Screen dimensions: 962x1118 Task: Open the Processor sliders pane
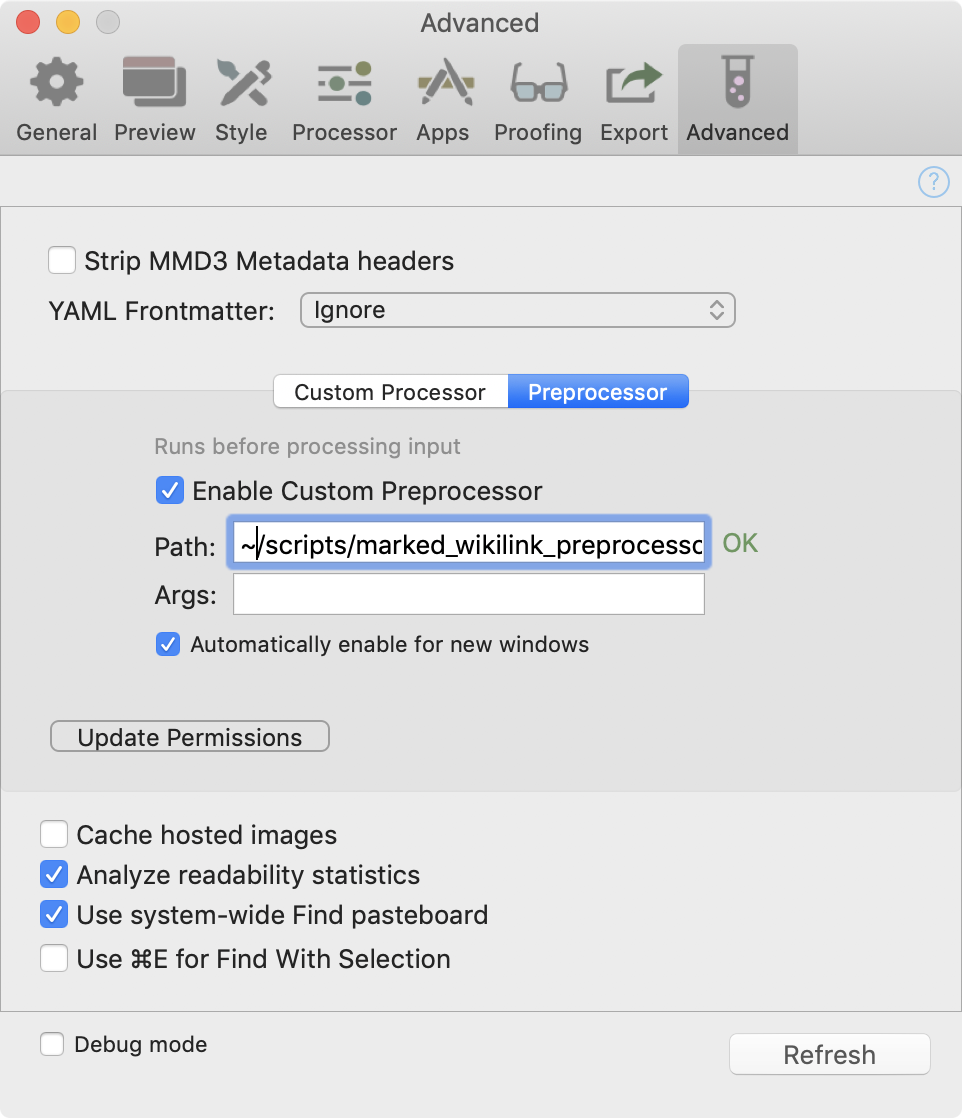[x=344, y=100]
